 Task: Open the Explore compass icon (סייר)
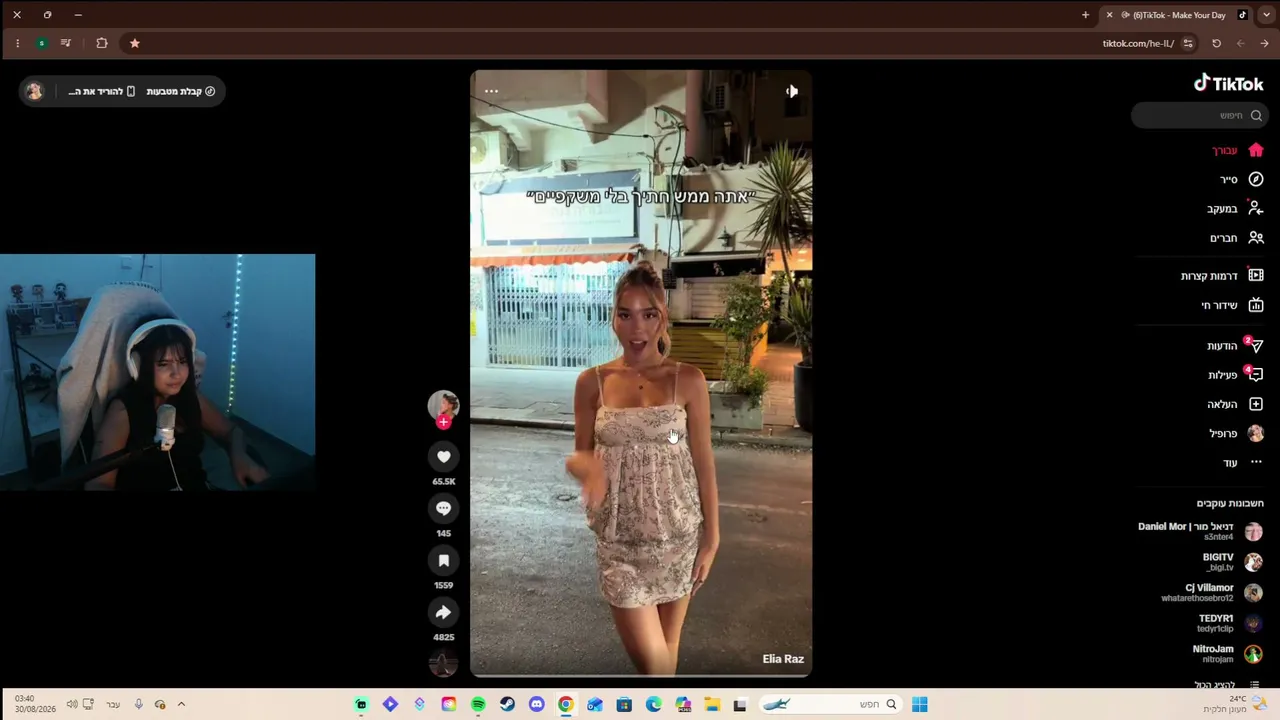1256,179
